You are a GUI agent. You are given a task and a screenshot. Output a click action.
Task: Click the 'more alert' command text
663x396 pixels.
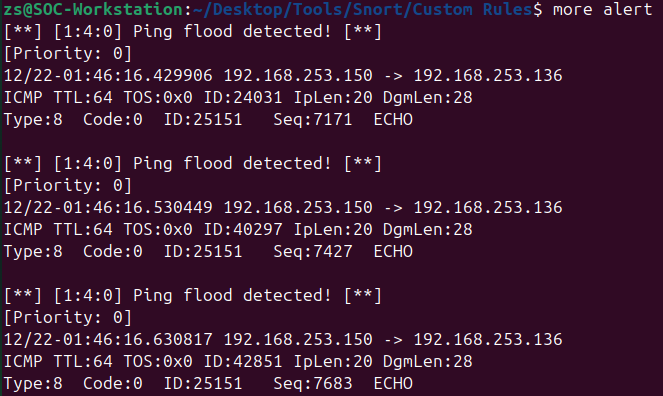point(603,9)
